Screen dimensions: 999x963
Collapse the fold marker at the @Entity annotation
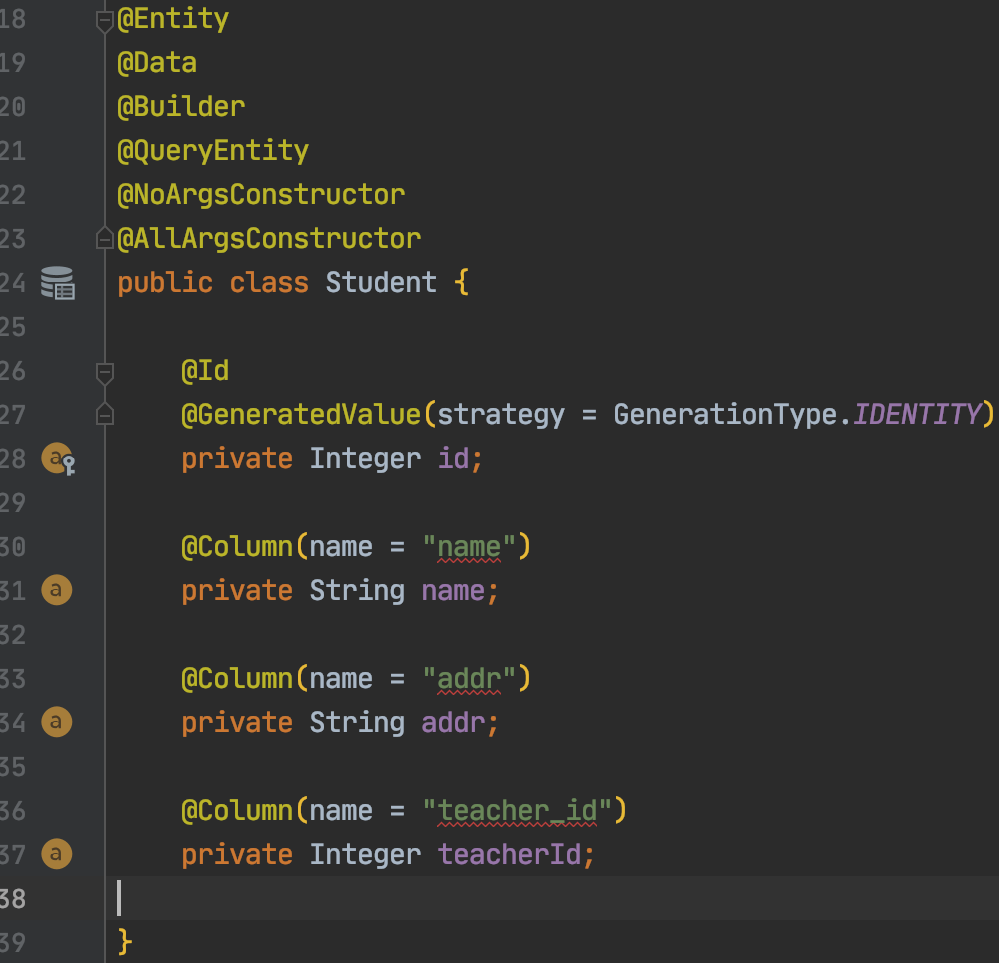[x=104, y=19]
